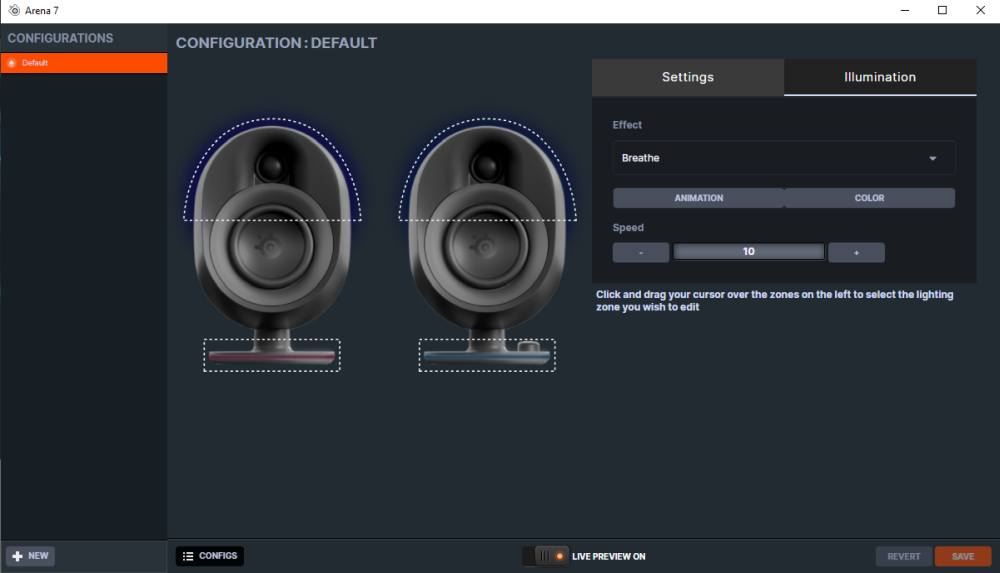Click the speed slider showing 10

pyautogui.click(x=748, y=252)
